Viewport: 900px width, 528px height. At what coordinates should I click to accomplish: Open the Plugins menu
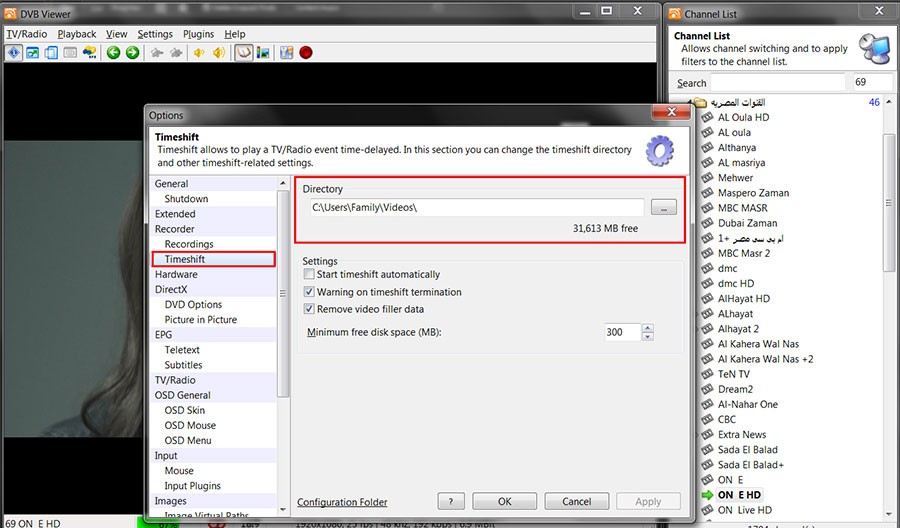(199, 34)
